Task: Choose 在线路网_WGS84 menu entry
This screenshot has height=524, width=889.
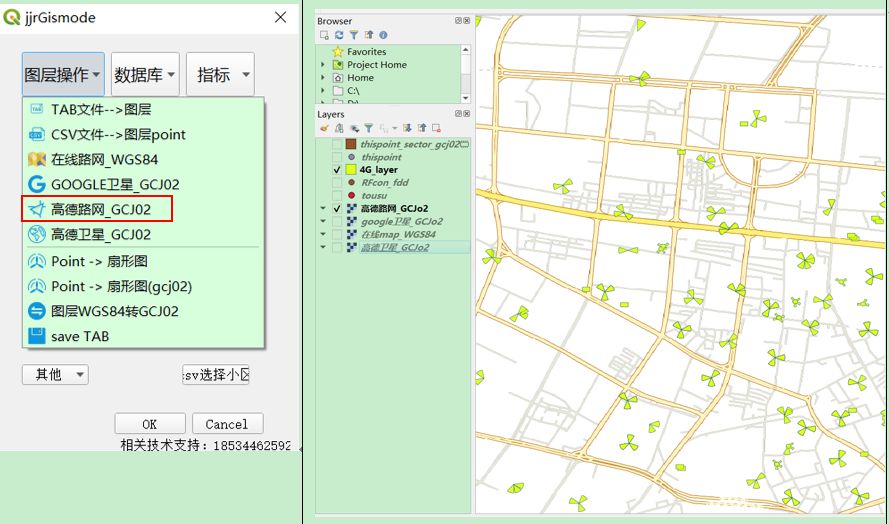Action: [x=143, y=159]
